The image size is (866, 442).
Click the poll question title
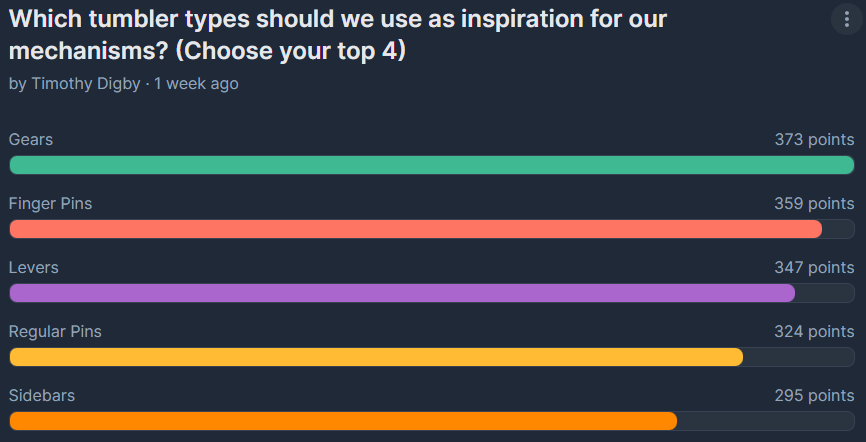coord(338,35)
